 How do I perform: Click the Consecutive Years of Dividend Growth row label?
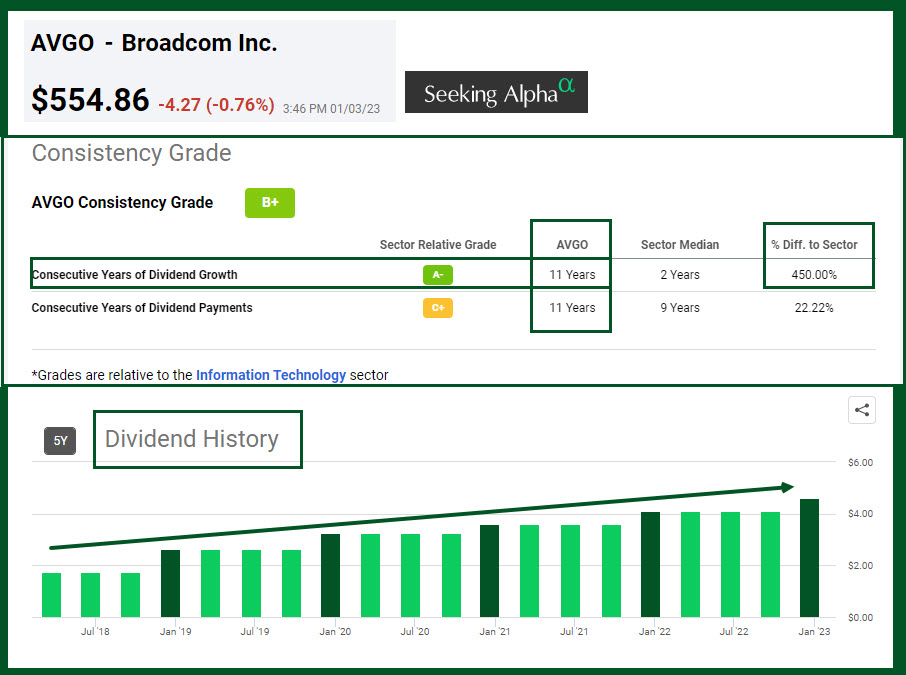coord(134,274)
